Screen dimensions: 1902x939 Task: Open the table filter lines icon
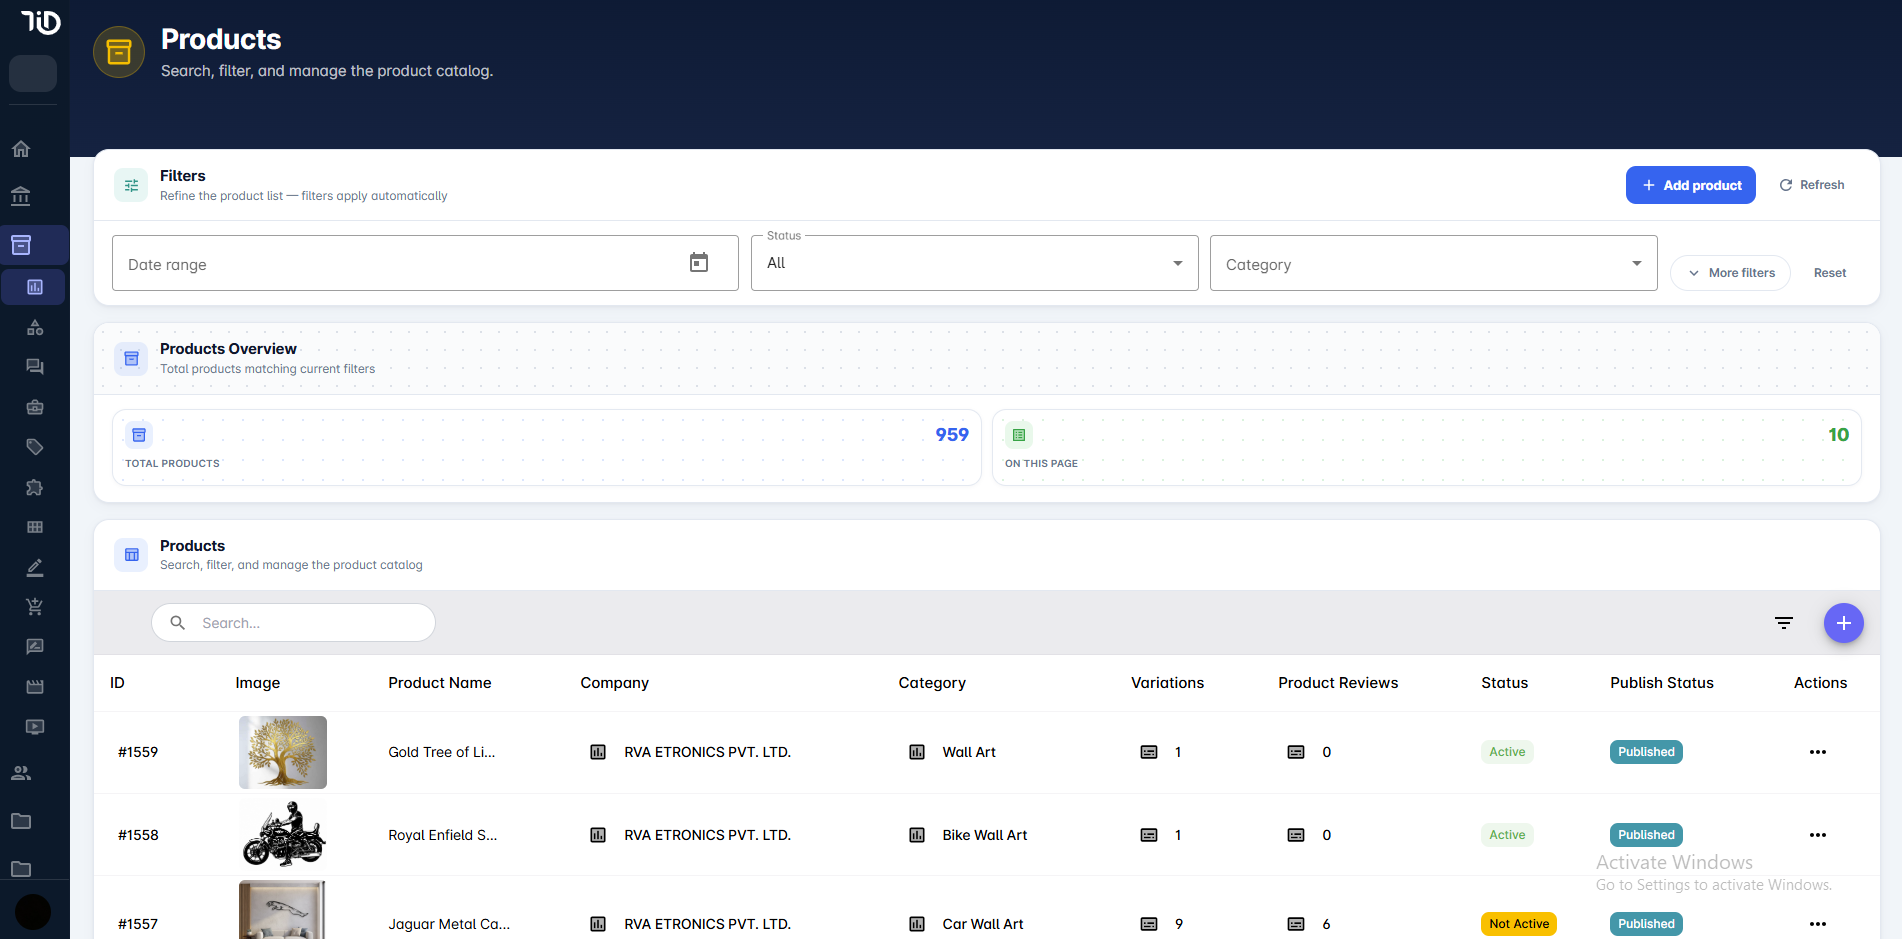tap(1784, 623)
